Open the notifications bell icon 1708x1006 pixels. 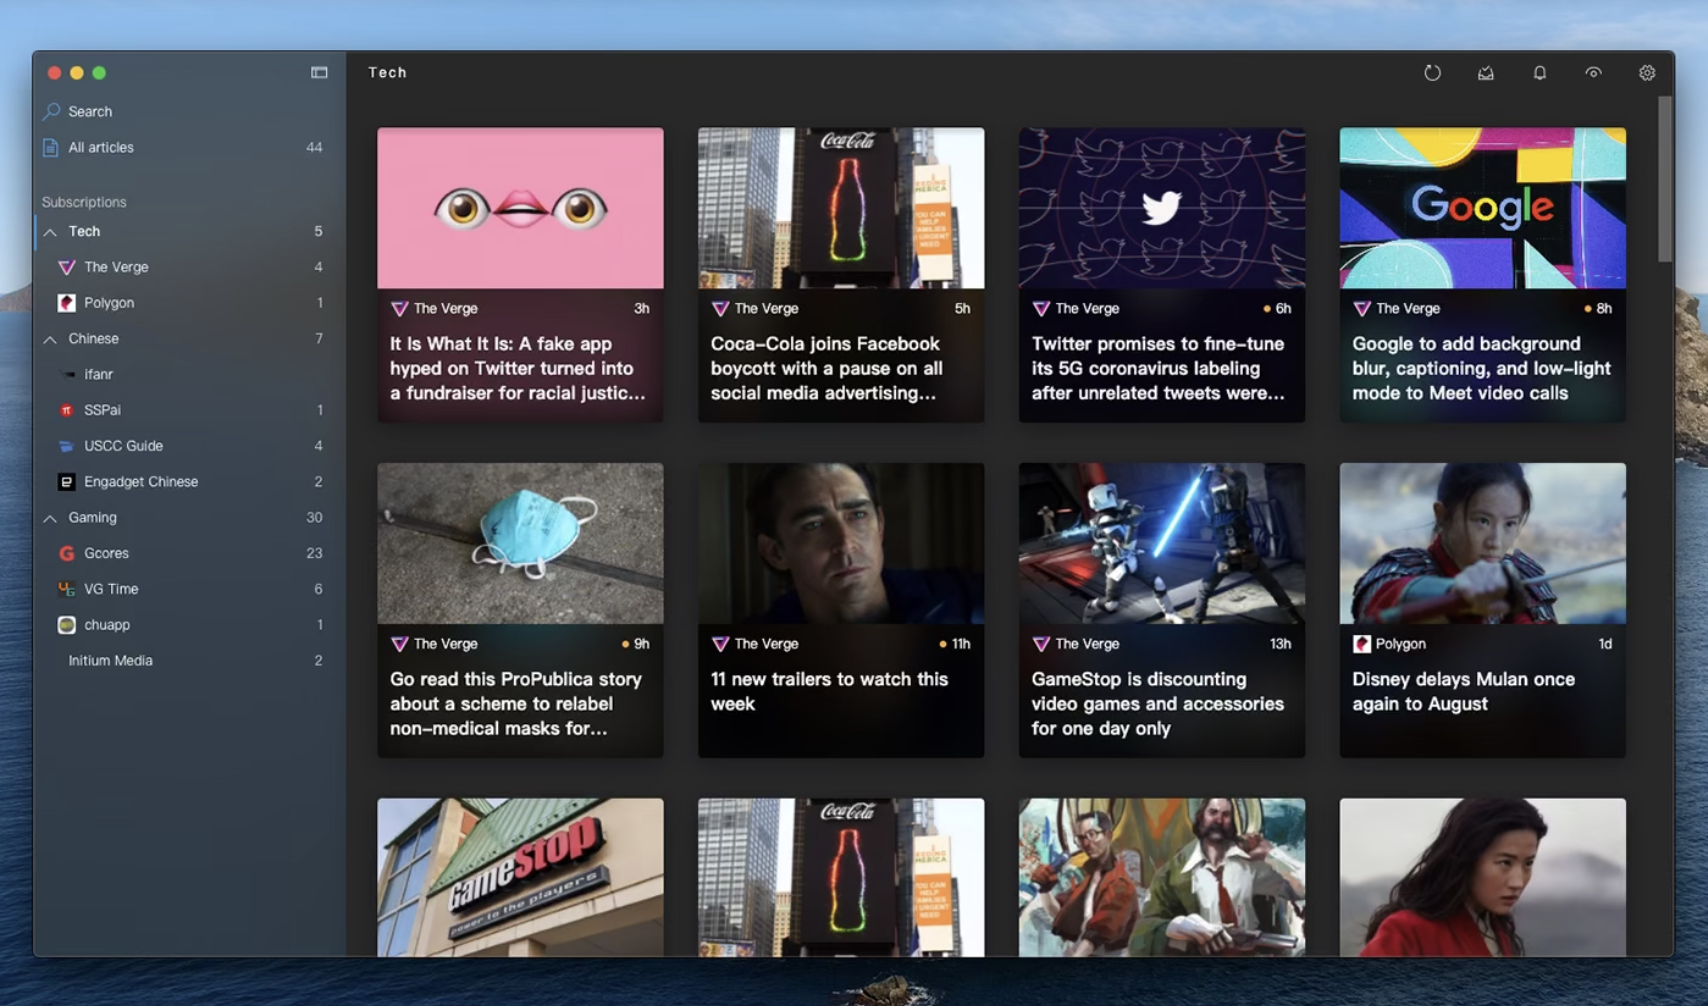(1540, 72)
